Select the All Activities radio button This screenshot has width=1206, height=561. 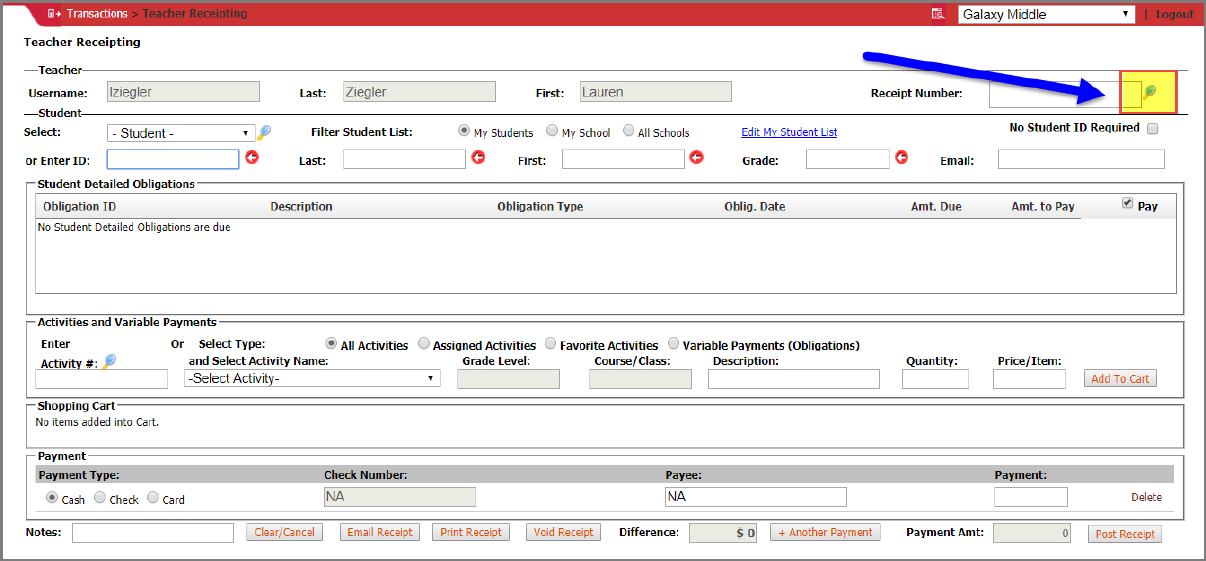331,344
